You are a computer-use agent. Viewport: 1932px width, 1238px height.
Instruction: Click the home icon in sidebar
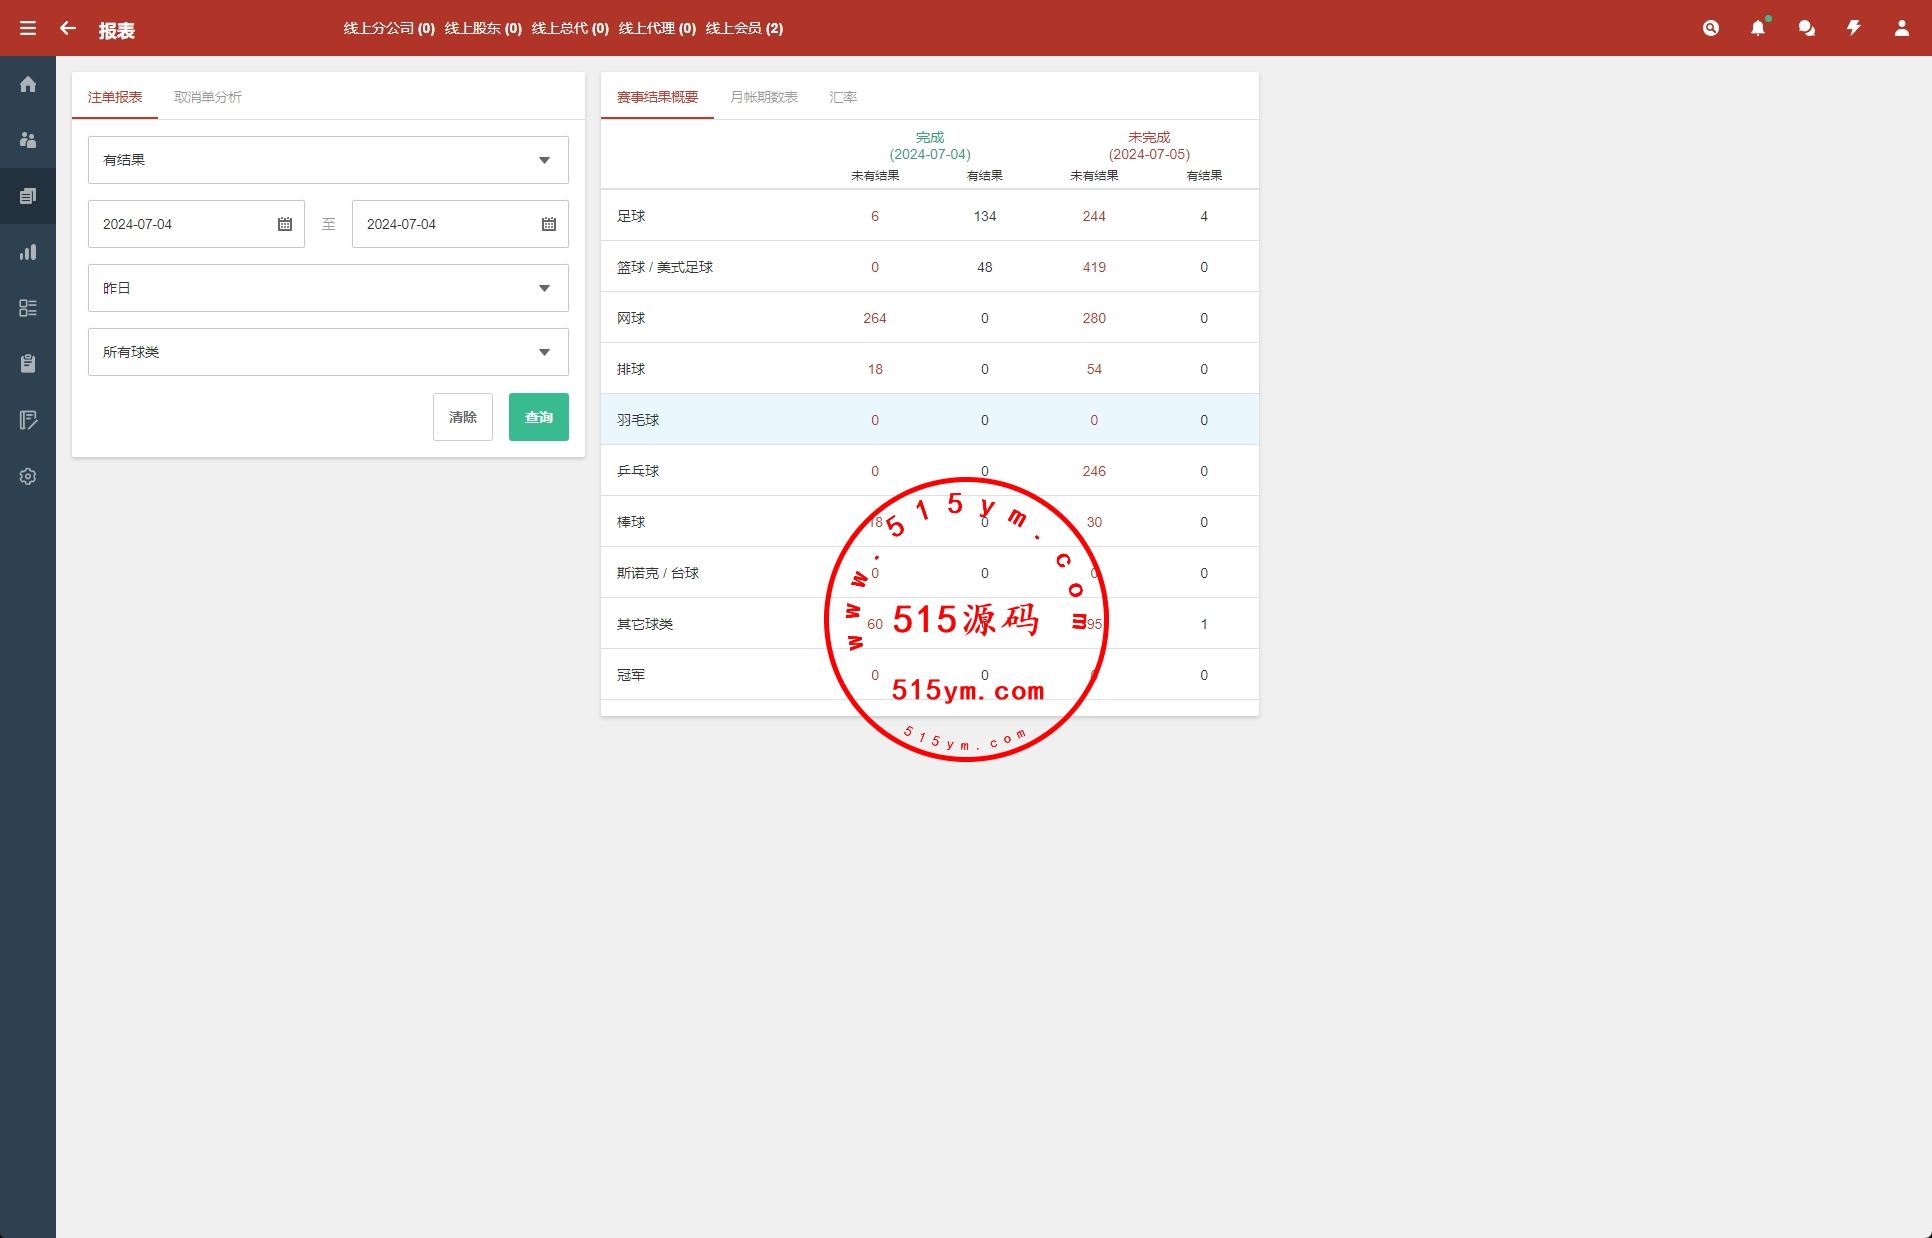28,84
